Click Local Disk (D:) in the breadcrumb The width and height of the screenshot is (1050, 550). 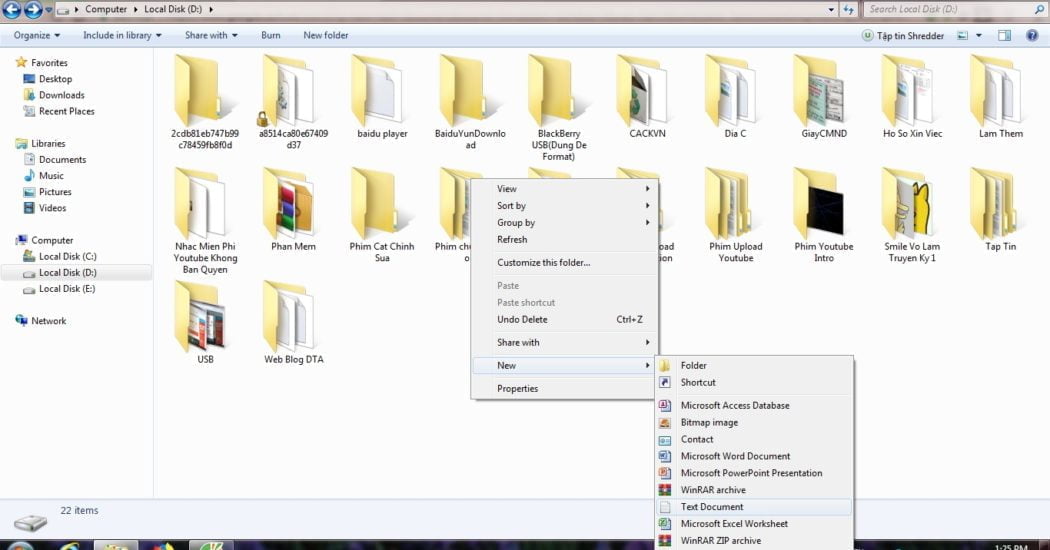pos(173,9)
